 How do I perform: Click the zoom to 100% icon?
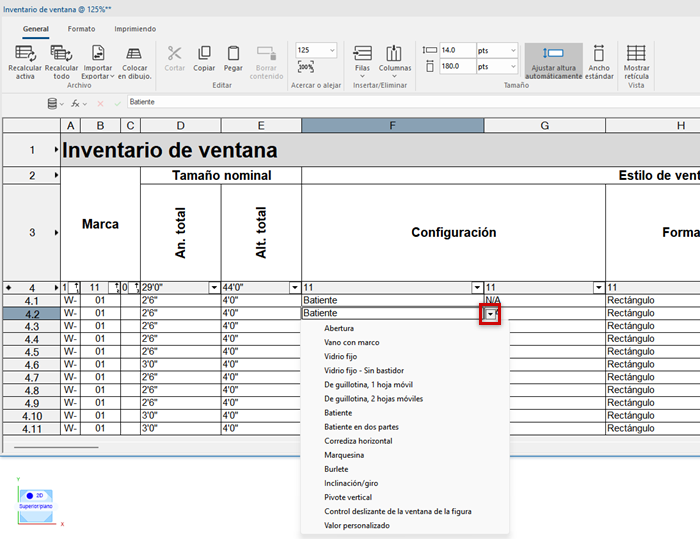point(306,67)
